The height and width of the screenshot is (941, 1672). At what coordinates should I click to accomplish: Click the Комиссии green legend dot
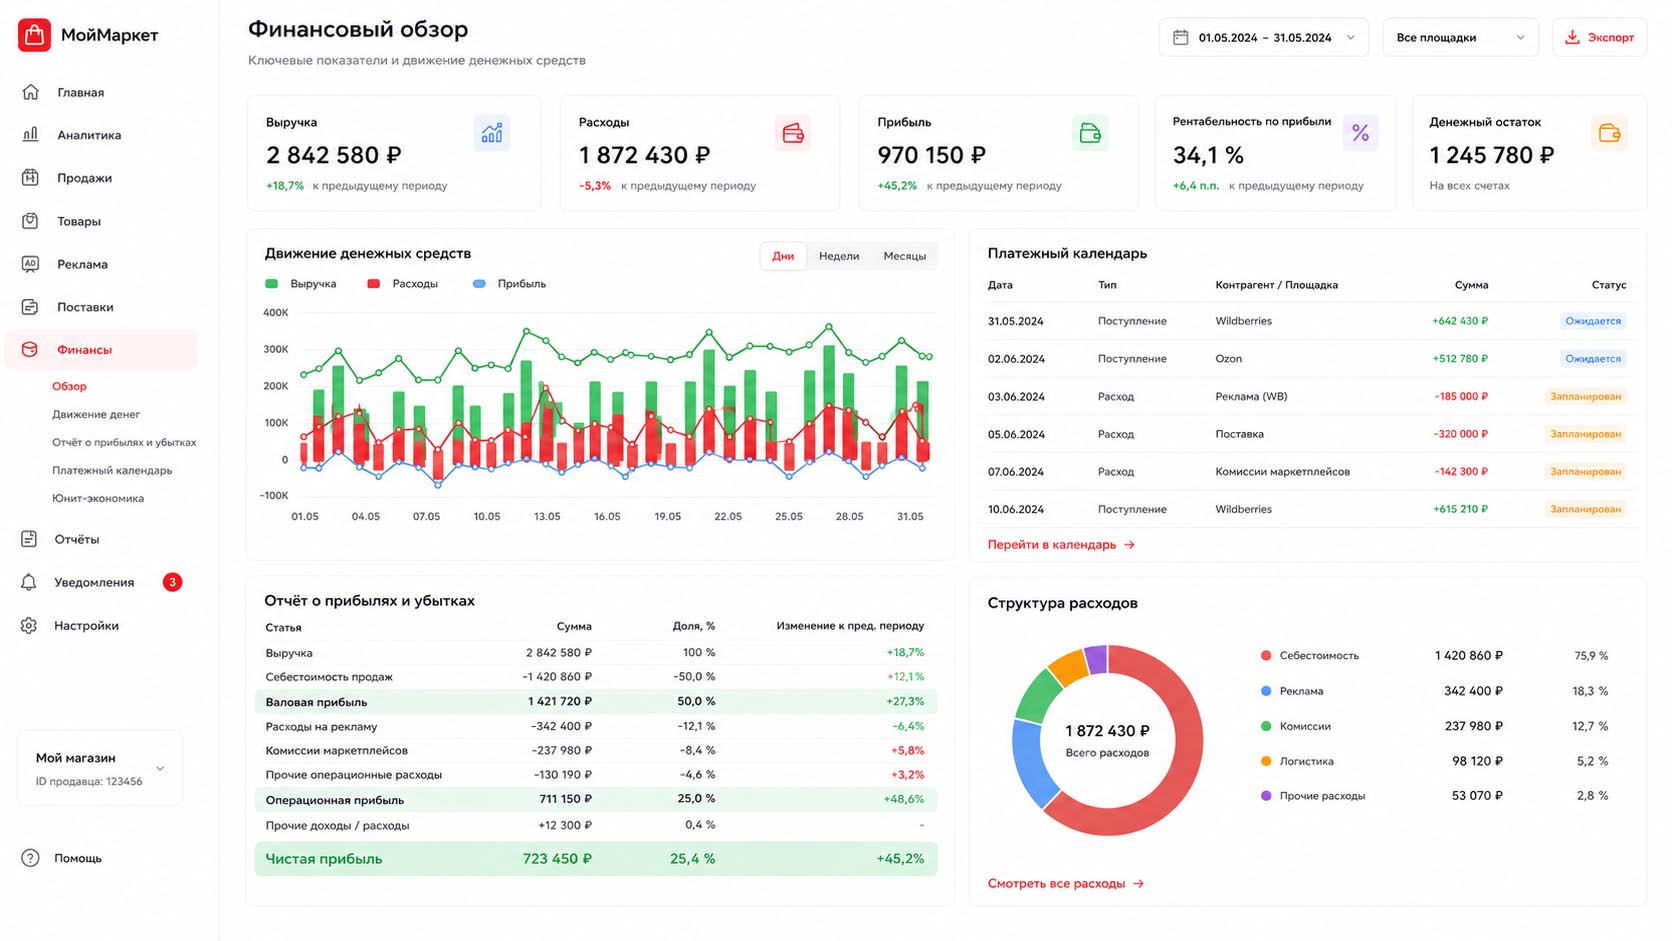point(1266,726)
